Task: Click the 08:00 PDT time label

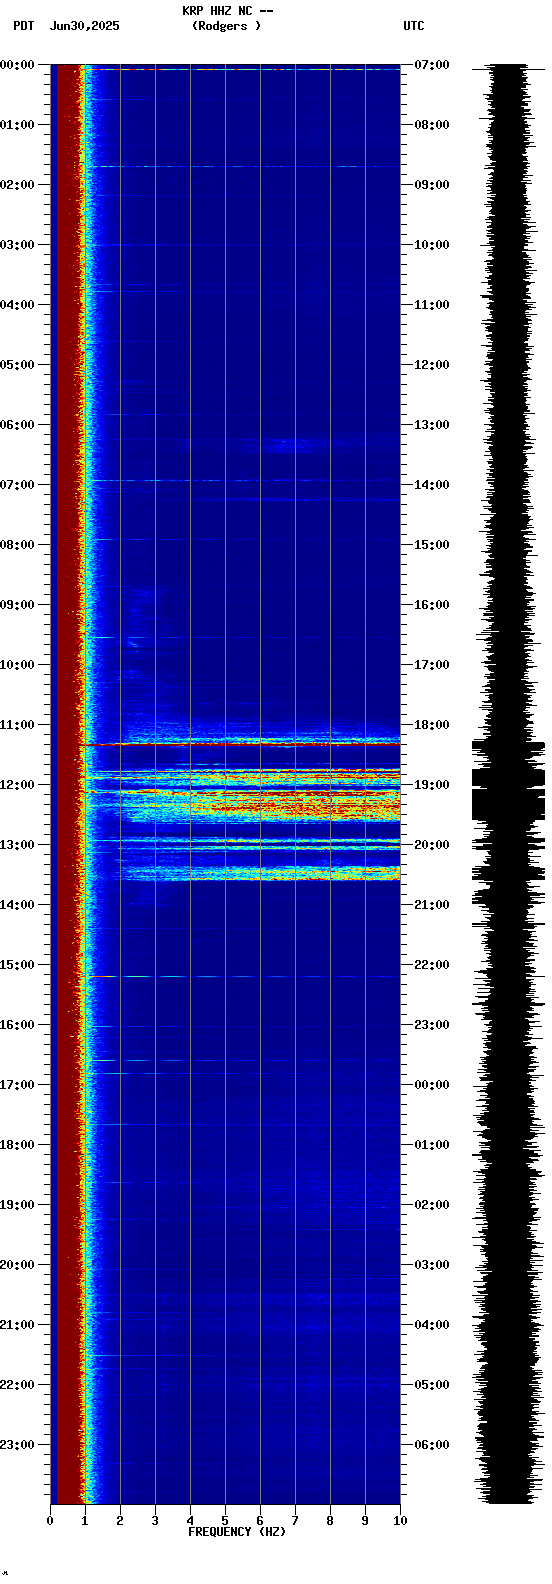Action: (x=17, y=545)
